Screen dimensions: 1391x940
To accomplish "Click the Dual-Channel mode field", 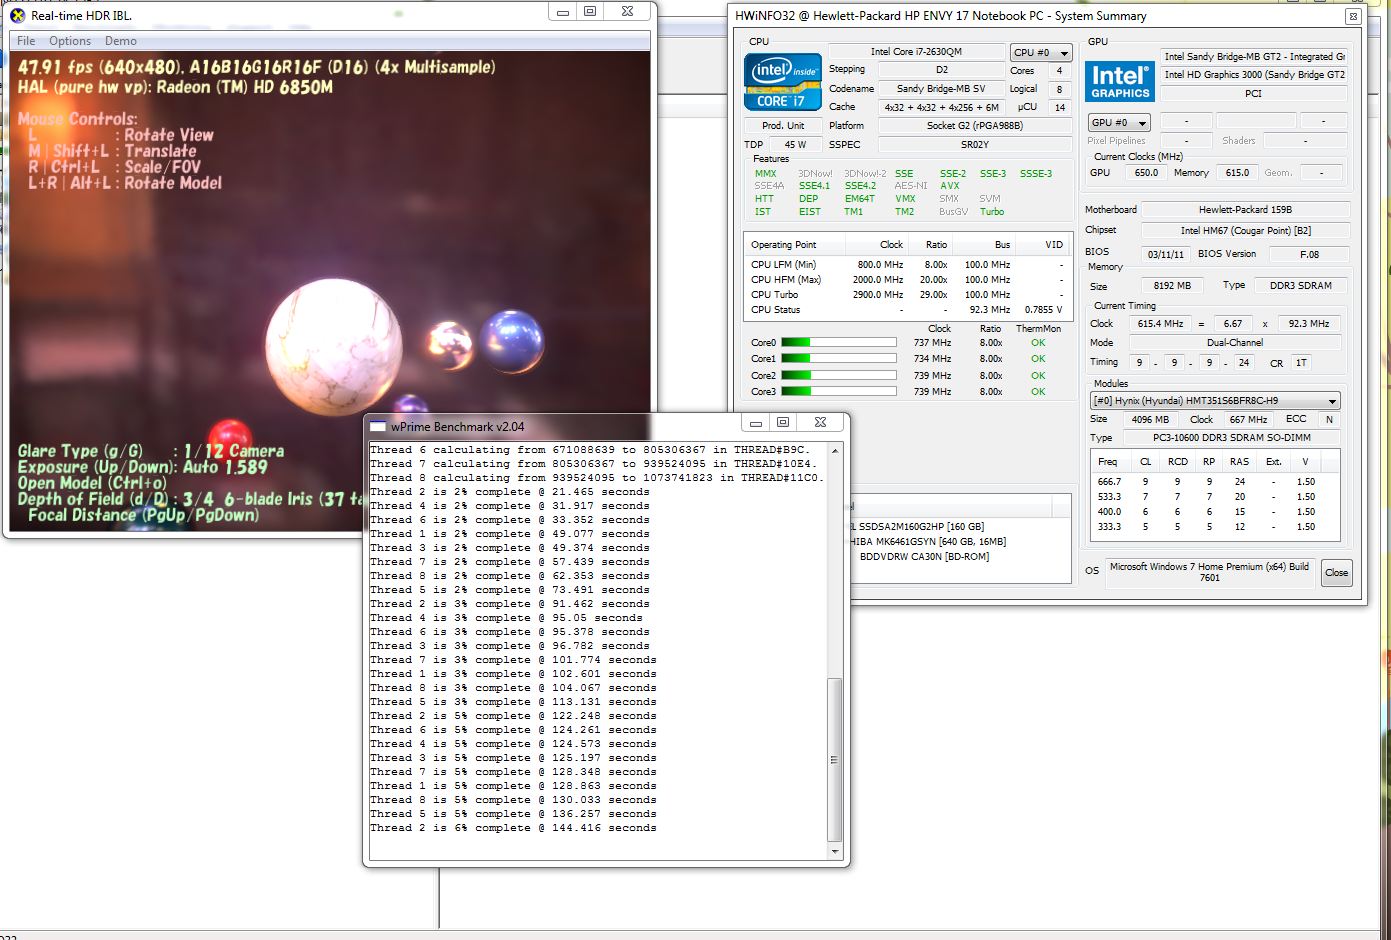I will [1235, 342].
